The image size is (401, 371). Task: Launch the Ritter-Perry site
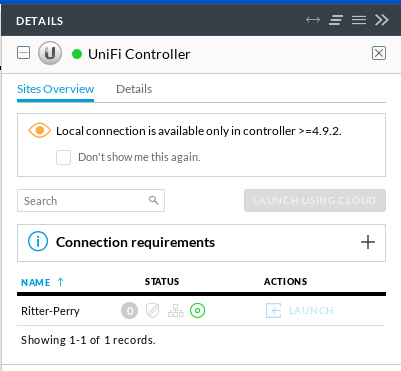click(x=311, y=311)
